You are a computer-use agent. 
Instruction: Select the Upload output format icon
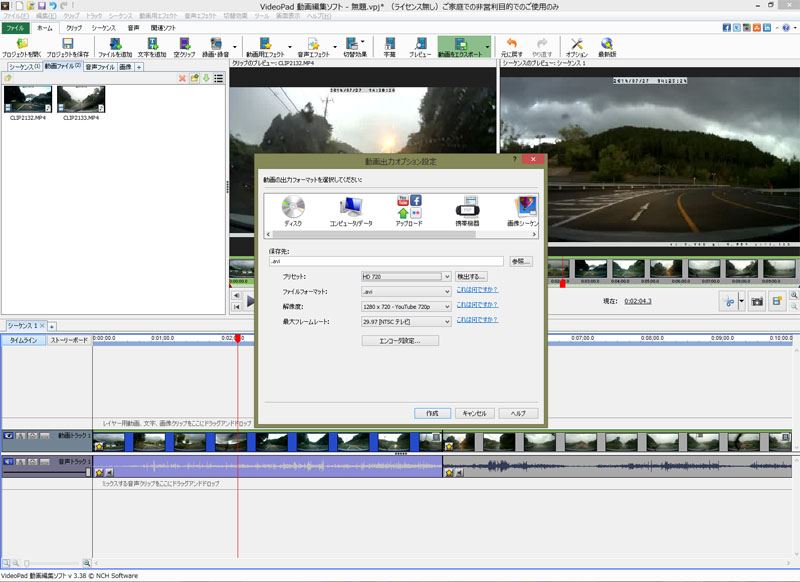point(409,211)
